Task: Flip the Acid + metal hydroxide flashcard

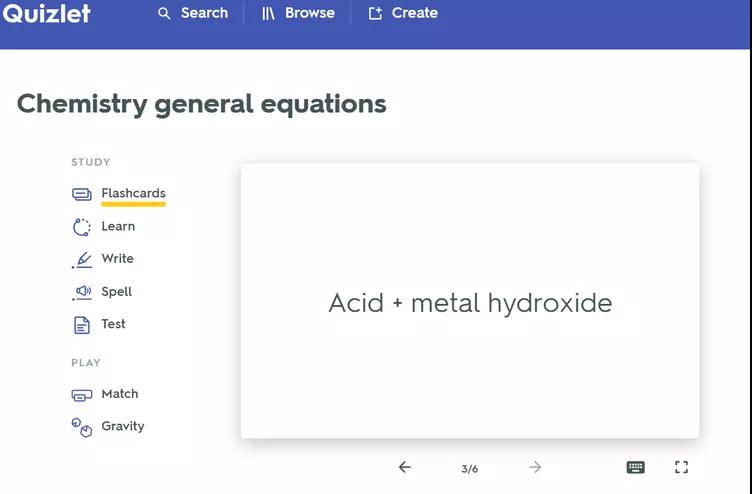Action: pyautogui.click(x=470, y=301)
